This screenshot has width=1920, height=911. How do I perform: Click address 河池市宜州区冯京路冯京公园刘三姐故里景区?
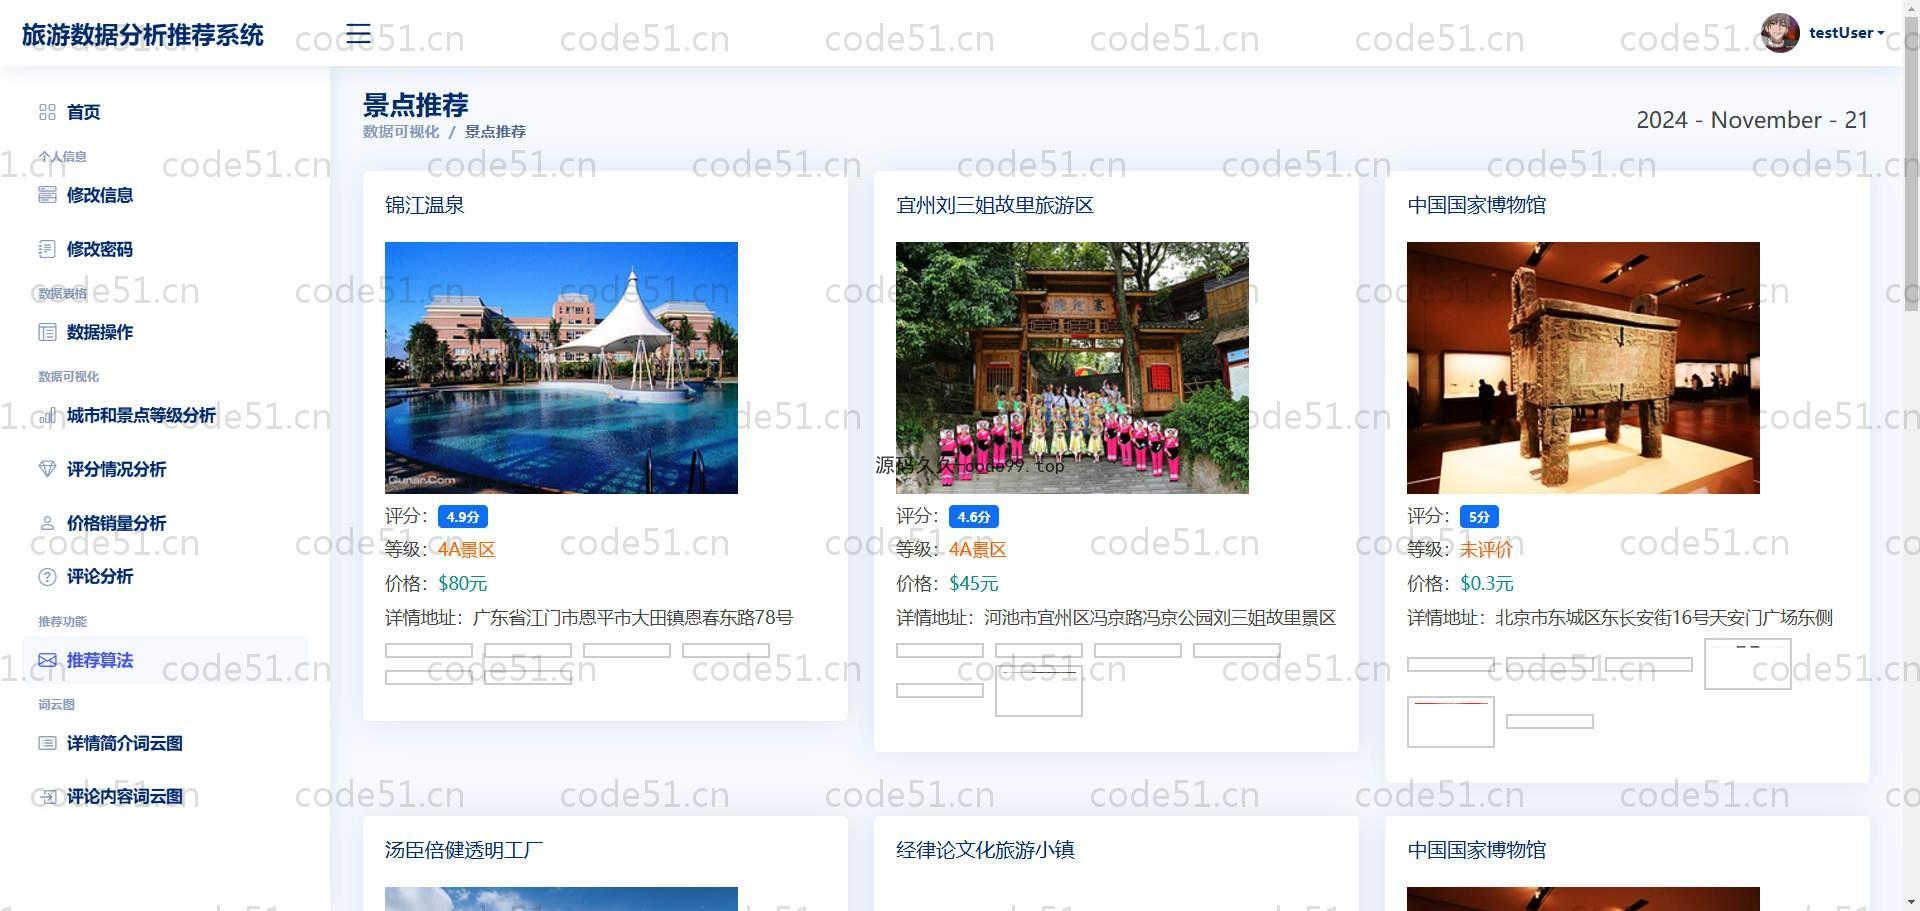click(x=1160, y=618)
